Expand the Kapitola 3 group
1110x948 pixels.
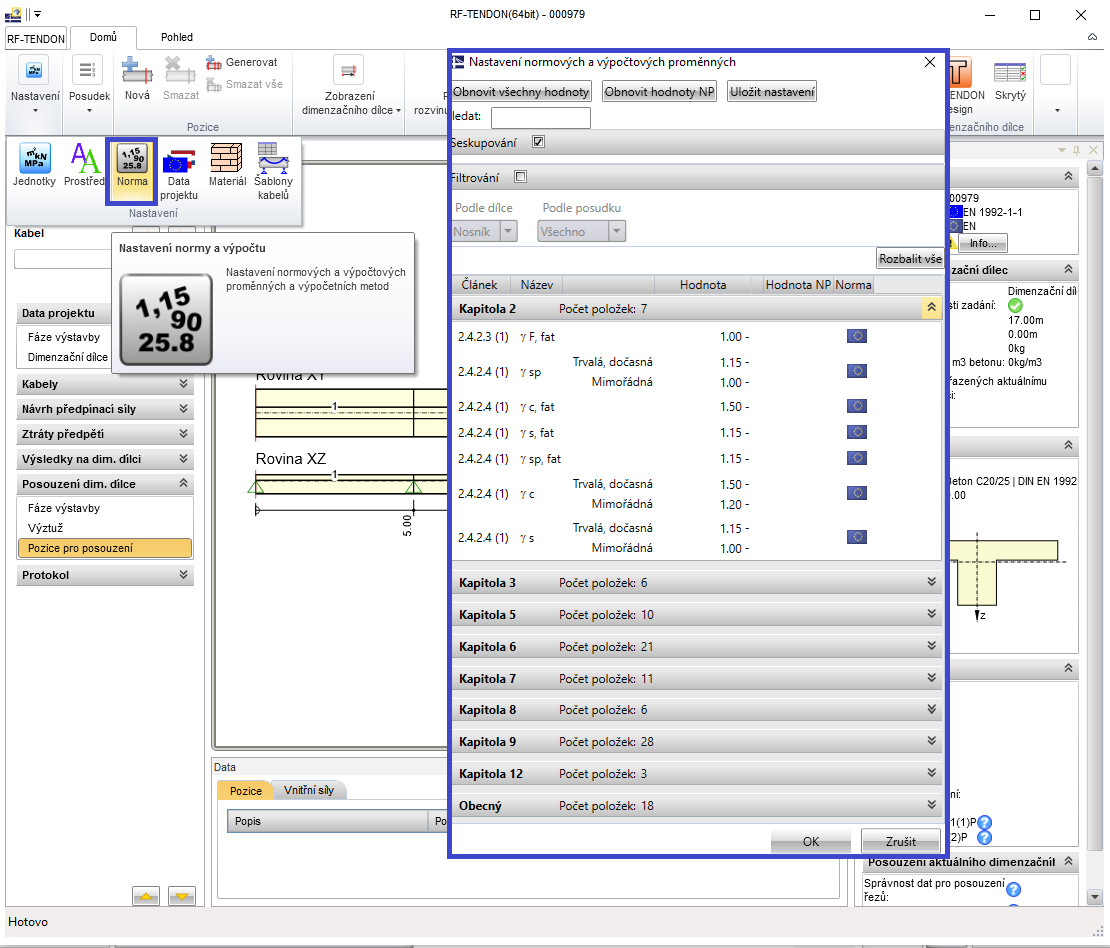932,582
